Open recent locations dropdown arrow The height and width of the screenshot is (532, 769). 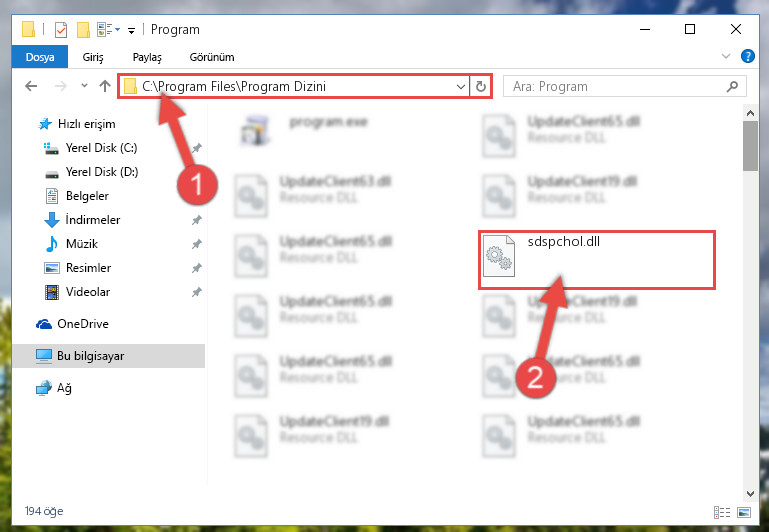[x=84, y=86]
